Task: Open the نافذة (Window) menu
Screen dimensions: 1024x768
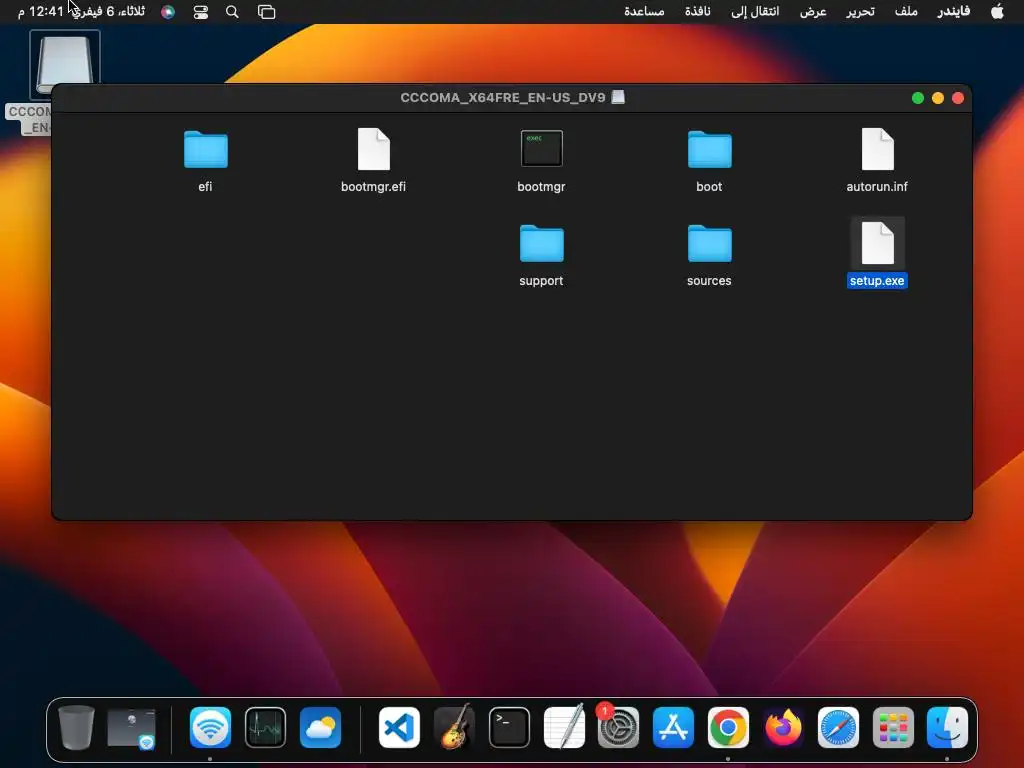Action: [x=697, y=11]
